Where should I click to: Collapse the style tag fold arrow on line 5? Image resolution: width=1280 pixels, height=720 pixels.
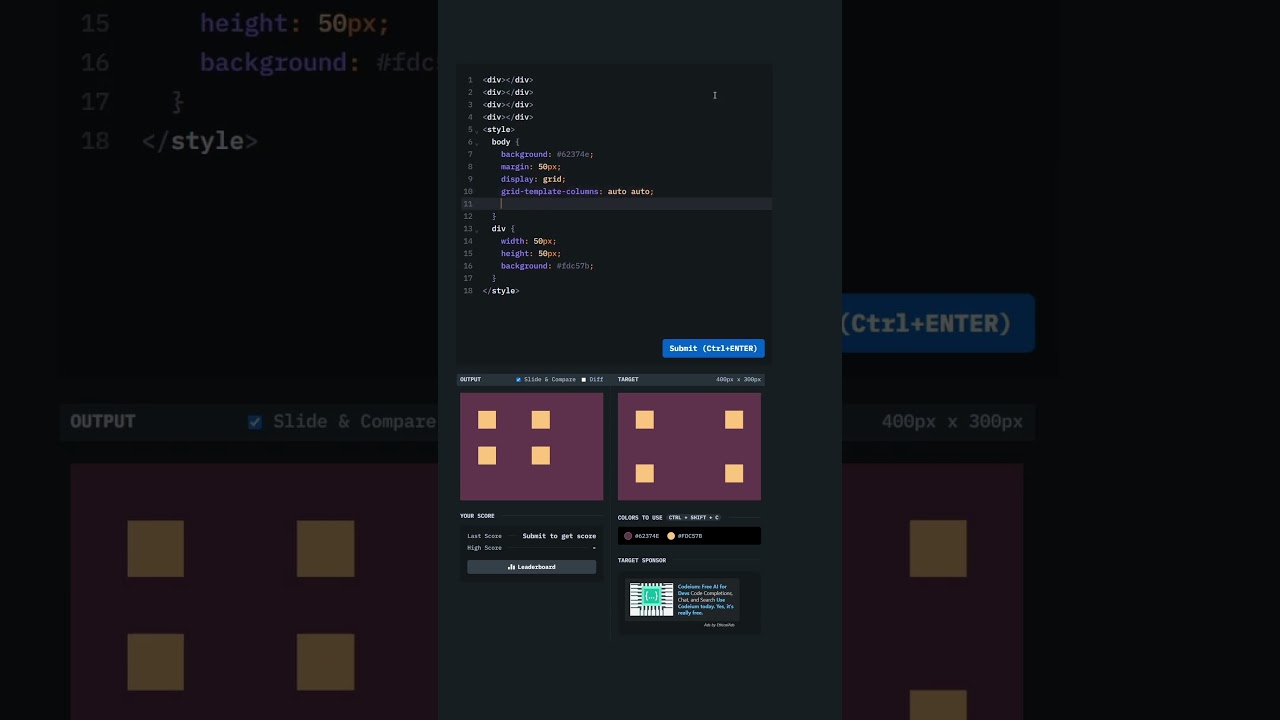coord(477,131)
